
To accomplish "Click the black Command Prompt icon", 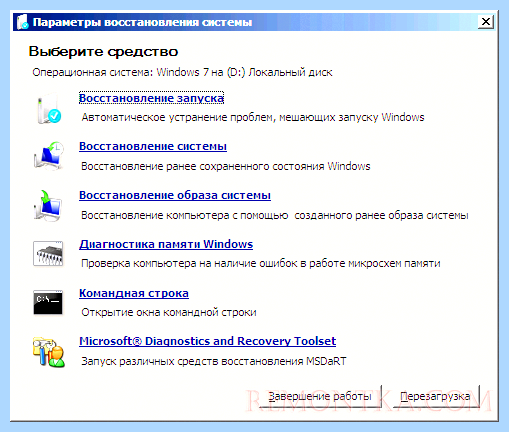I will tap(48, 302).
